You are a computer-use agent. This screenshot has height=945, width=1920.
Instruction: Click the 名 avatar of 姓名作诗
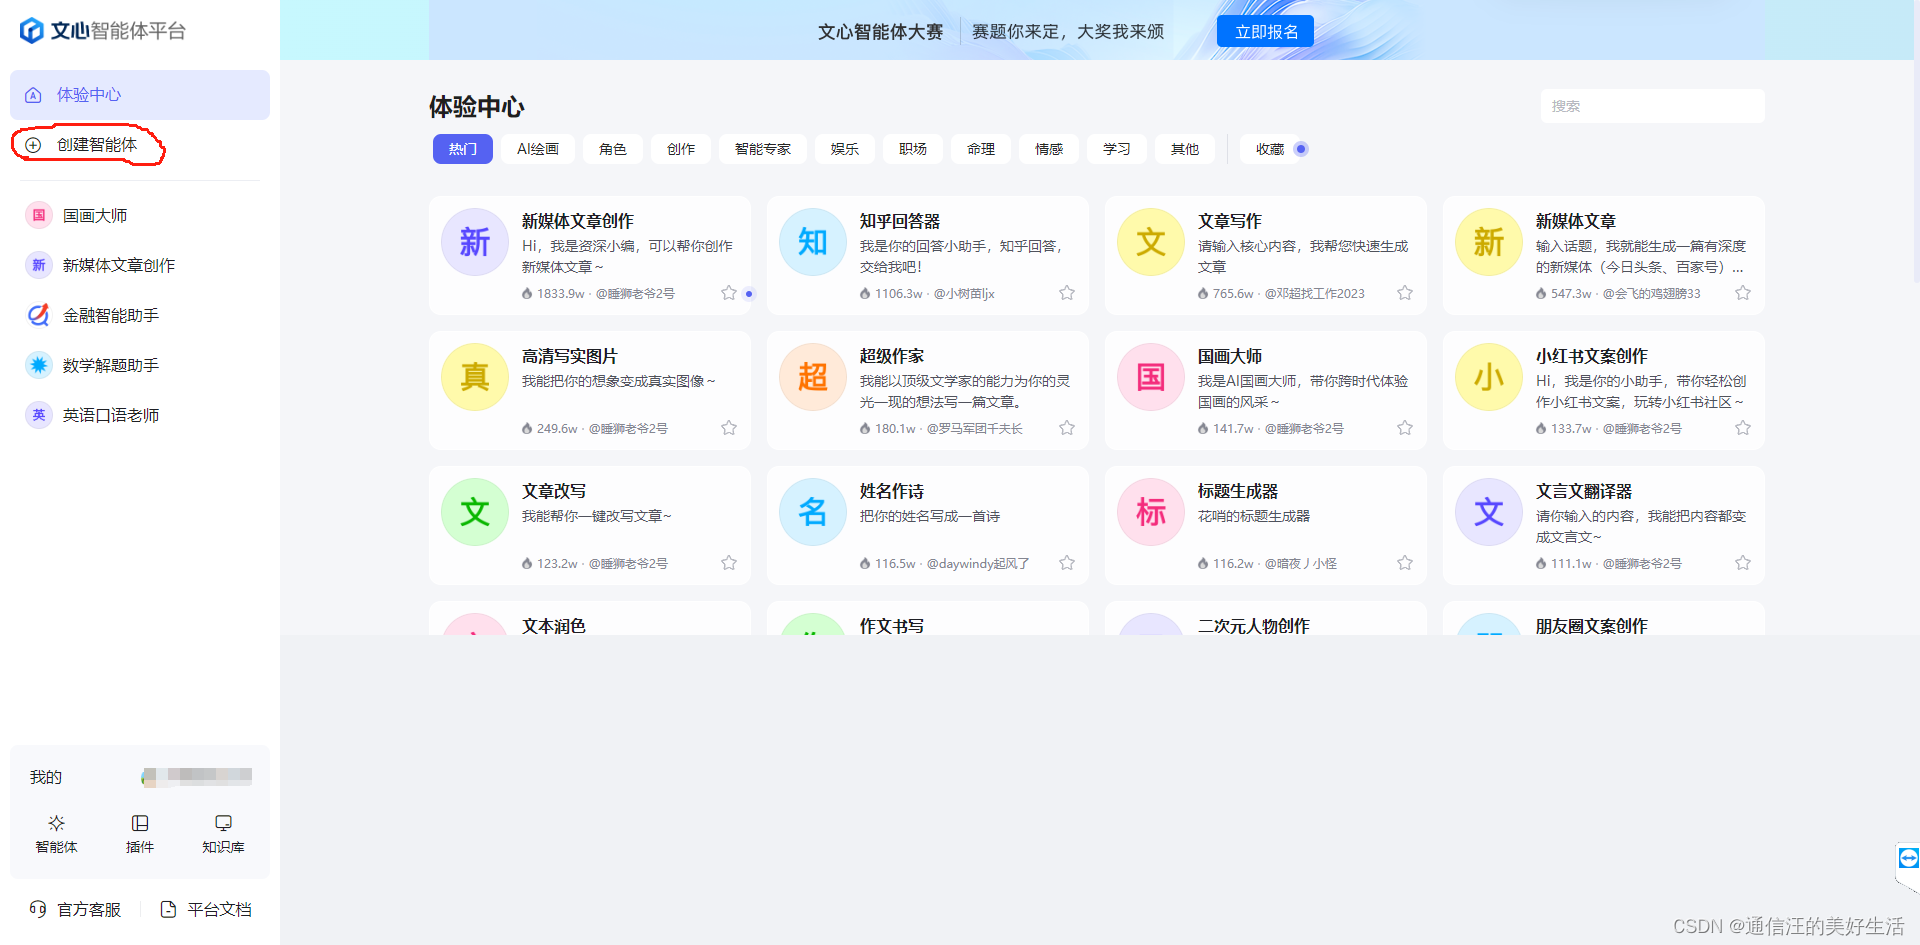[813, 512]
